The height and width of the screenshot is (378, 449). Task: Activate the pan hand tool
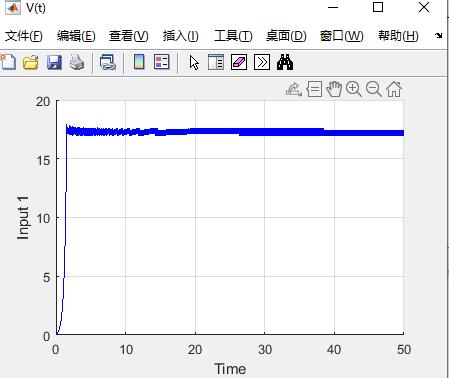[x=334, y=89]
